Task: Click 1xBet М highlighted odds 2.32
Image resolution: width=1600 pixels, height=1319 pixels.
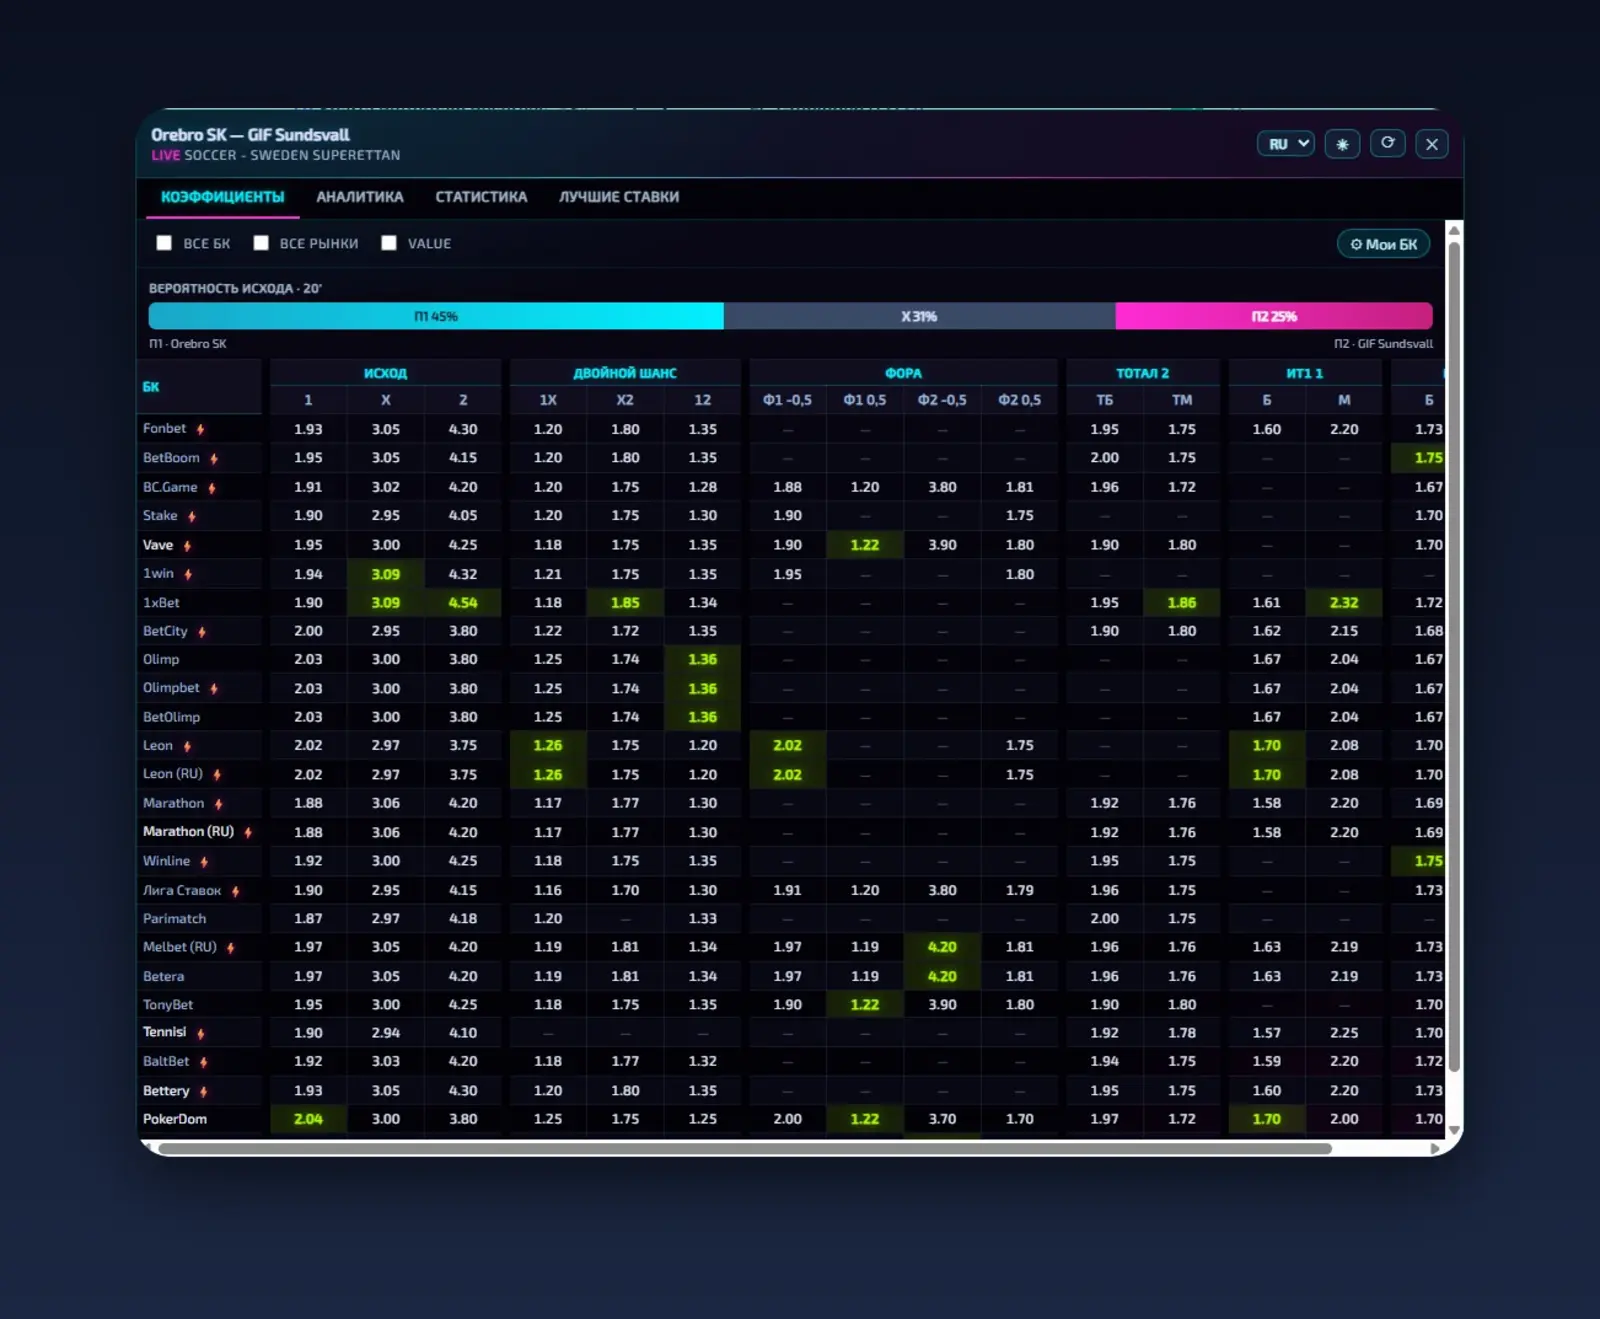Action: [1344, 603]
